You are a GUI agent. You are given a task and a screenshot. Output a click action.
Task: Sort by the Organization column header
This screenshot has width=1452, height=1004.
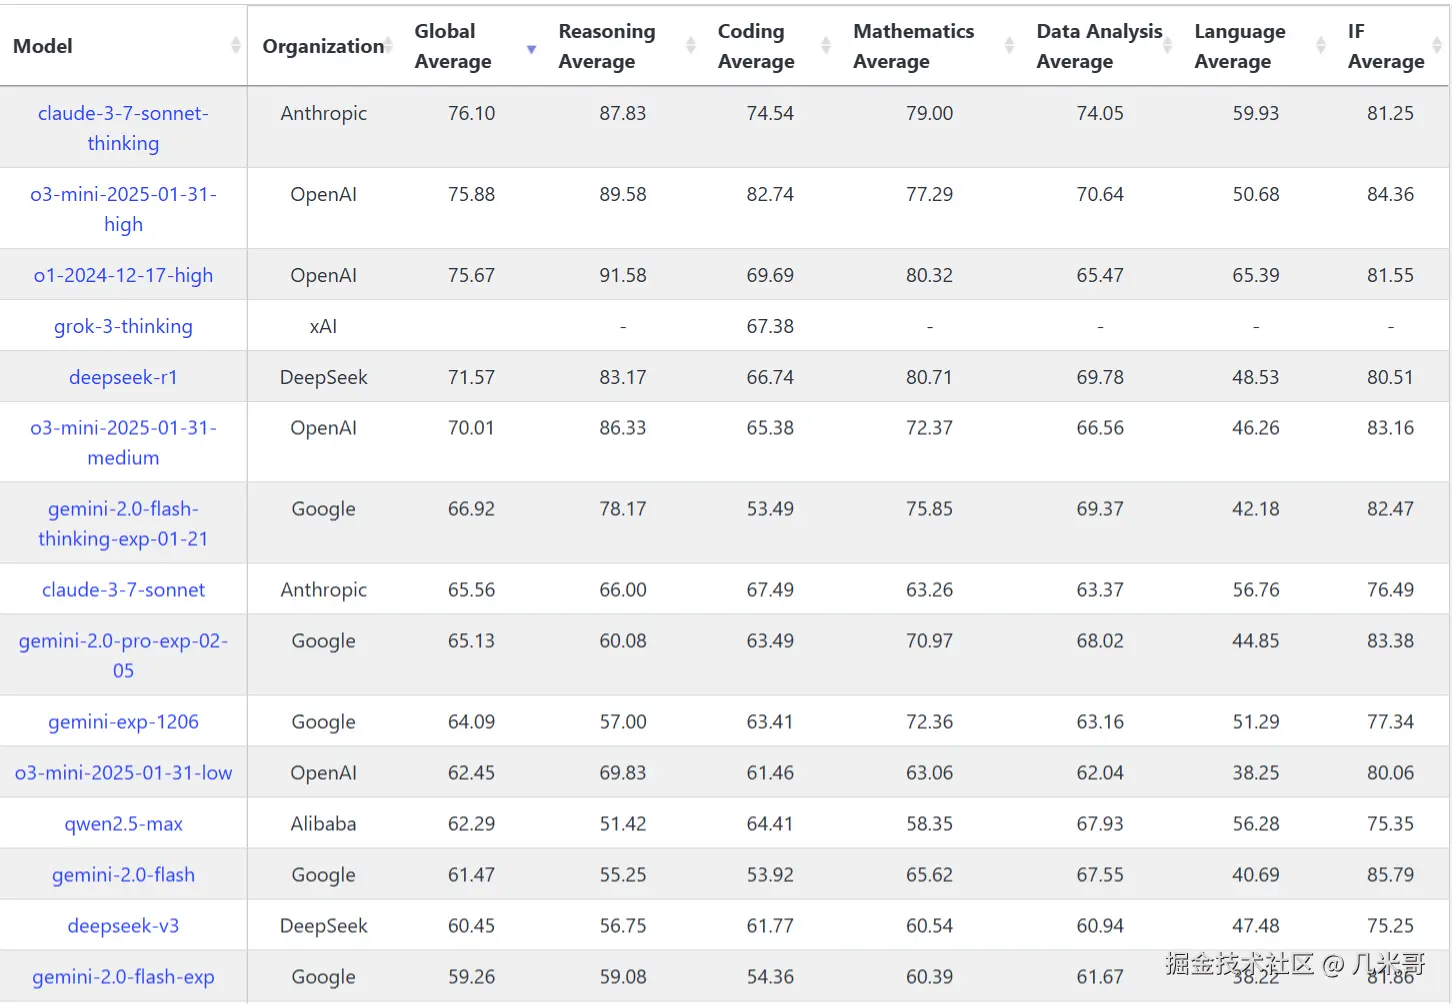pyautogui.click(x=323, y=46)
